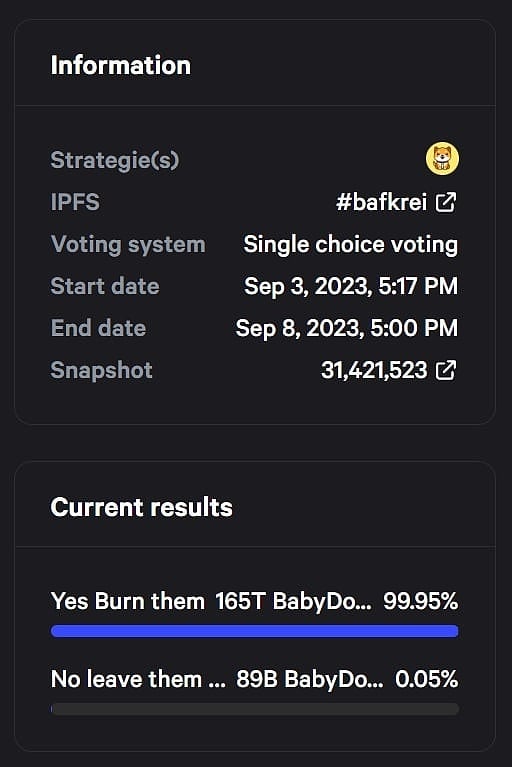Click the Voting system label

tap(128, 245)
